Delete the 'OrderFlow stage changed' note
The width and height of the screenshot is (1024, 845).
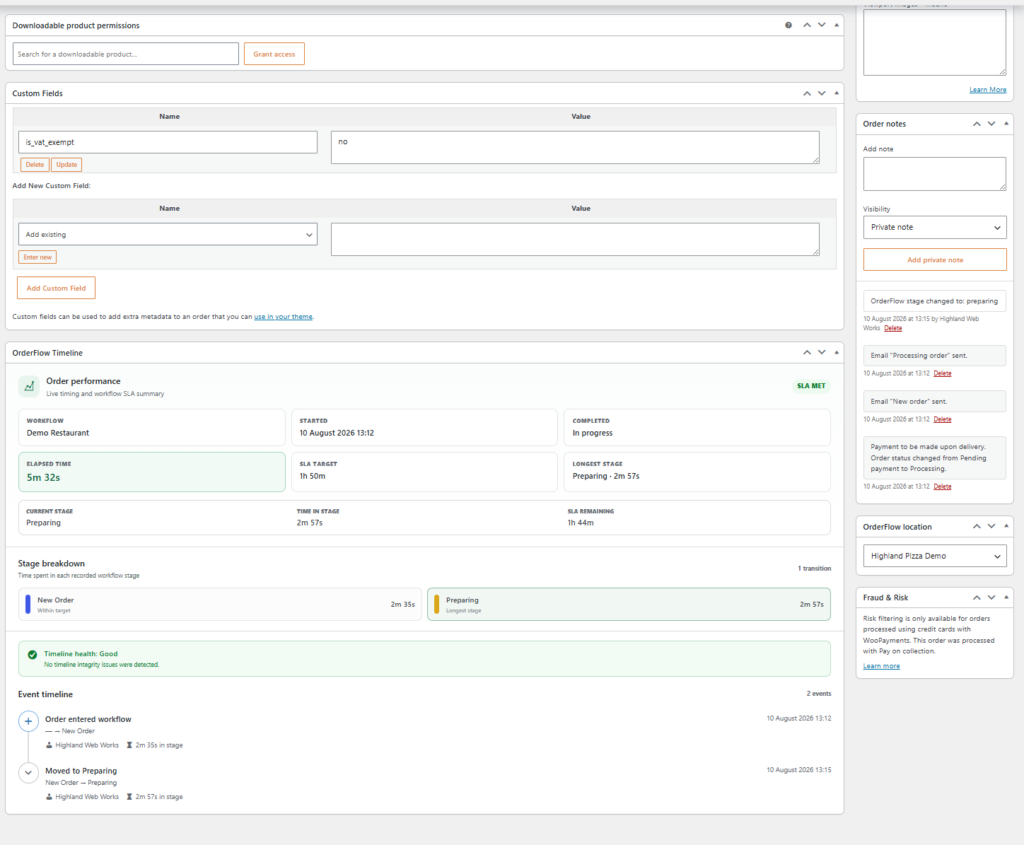tap(893, 328)
